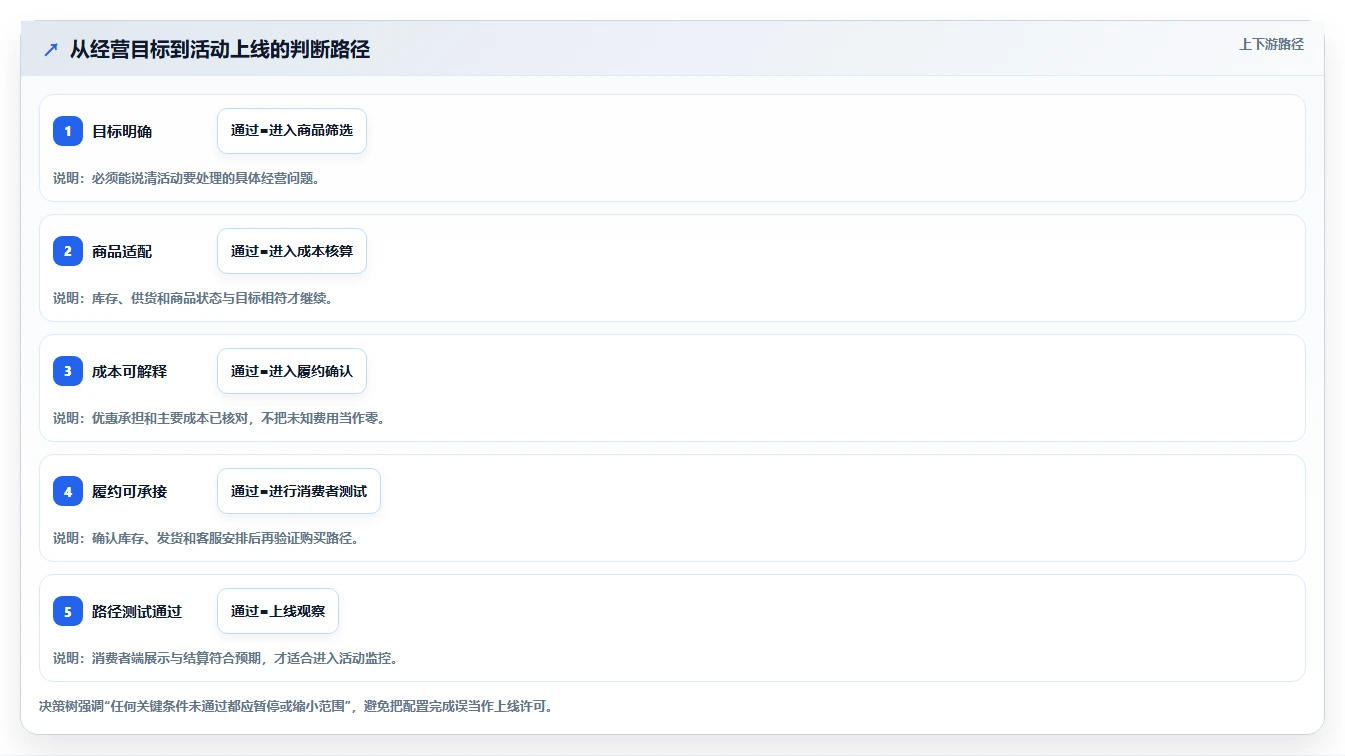This screenshot has width=1345, height=756.
Task: Click the description 必须能说清活动要处理的具体经营问题
Action: click(x=186, y=178)
